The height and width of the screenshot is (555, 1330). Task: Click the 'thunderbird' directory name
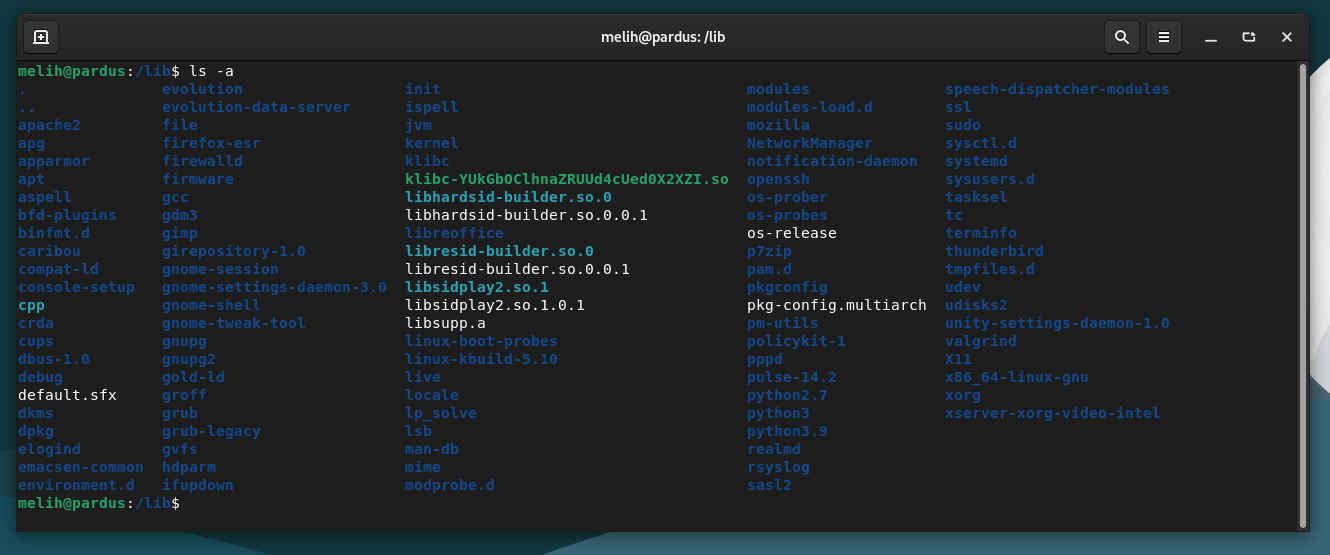coord(994,251)
